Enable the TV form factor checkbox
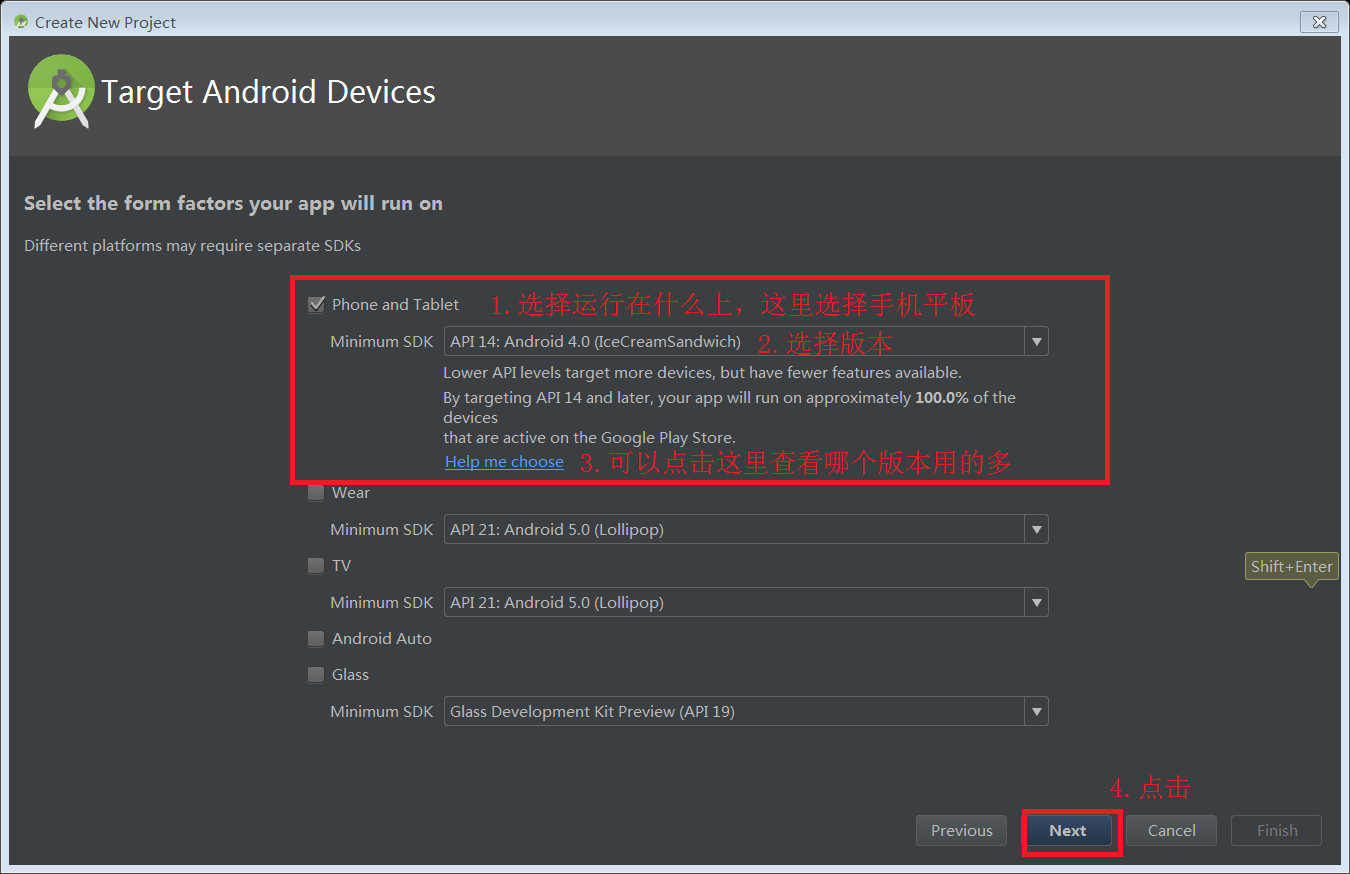 (317, 565)
